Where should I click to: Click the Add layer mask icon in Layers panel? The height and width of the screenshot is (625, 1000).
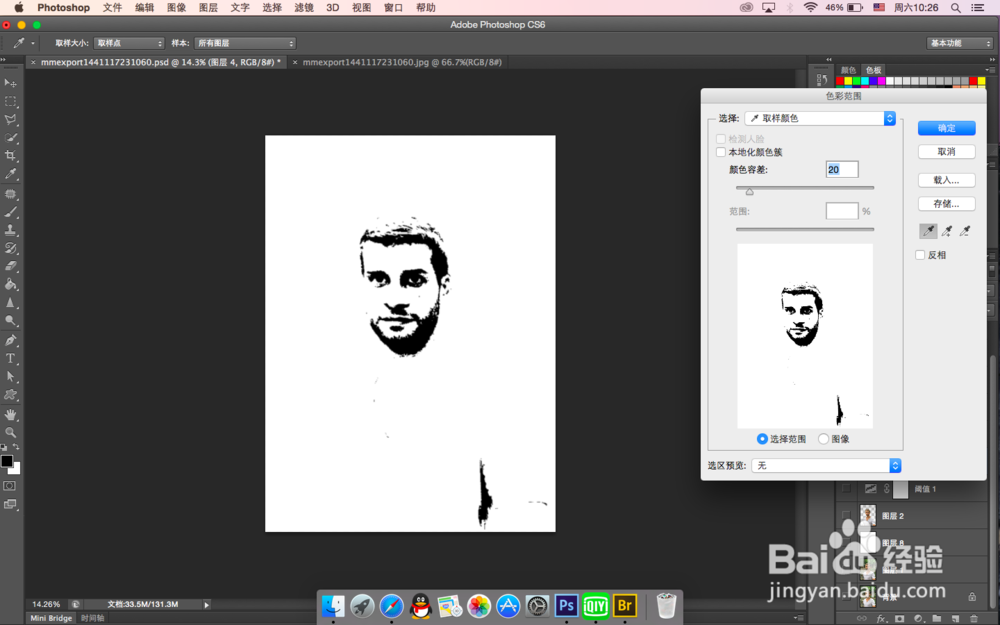900,619
